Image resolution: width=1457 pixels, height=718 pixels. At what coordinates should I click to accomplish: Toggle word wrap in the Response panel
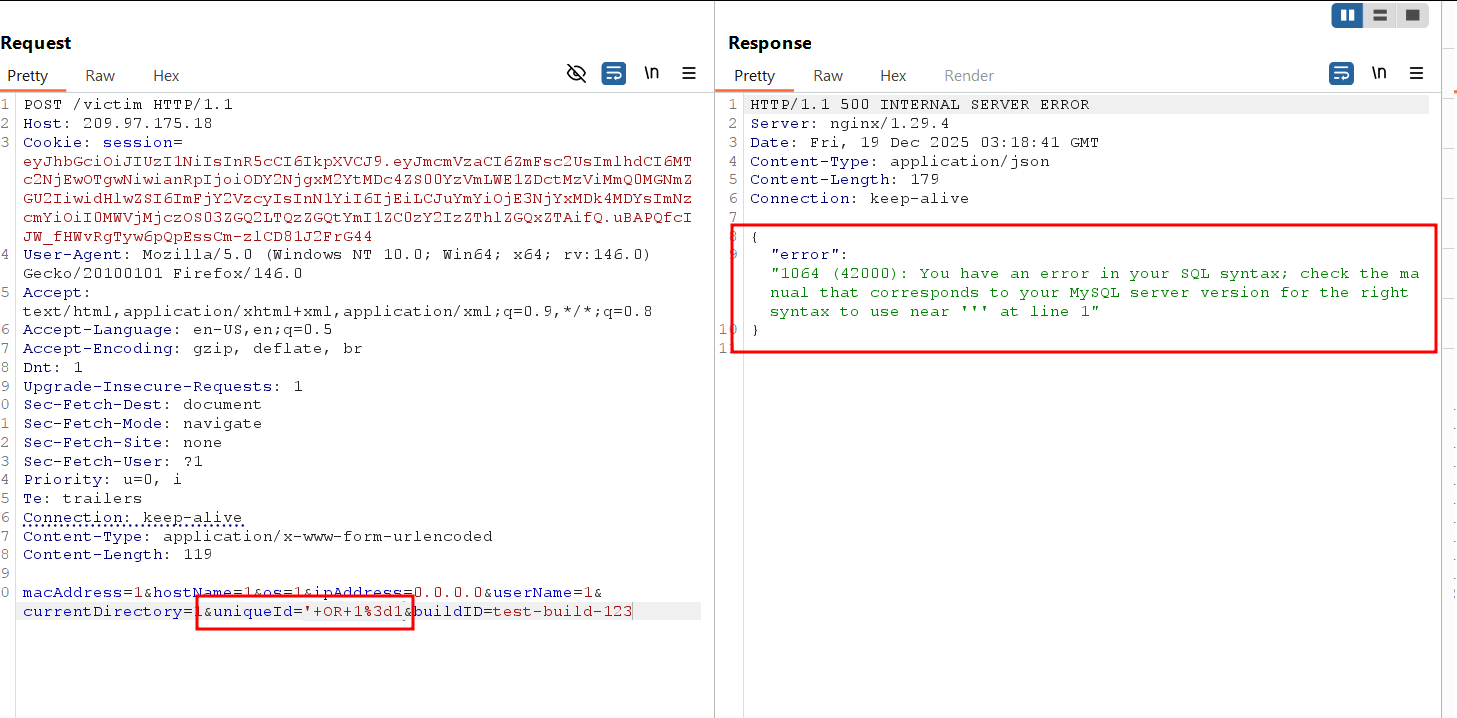coord(1340,73)
